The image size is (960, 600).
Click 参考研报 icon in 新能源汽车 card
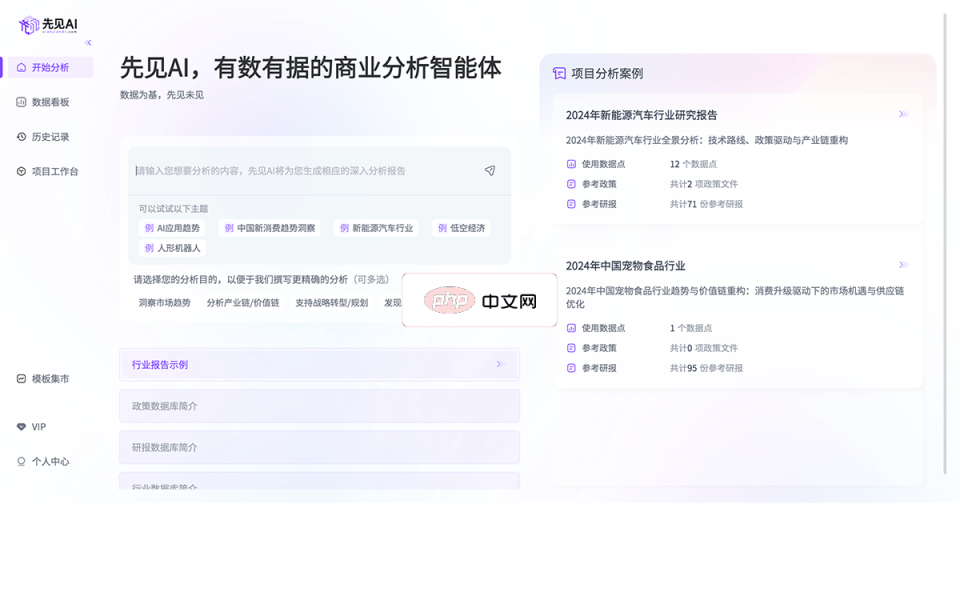[x=571, y=204]
